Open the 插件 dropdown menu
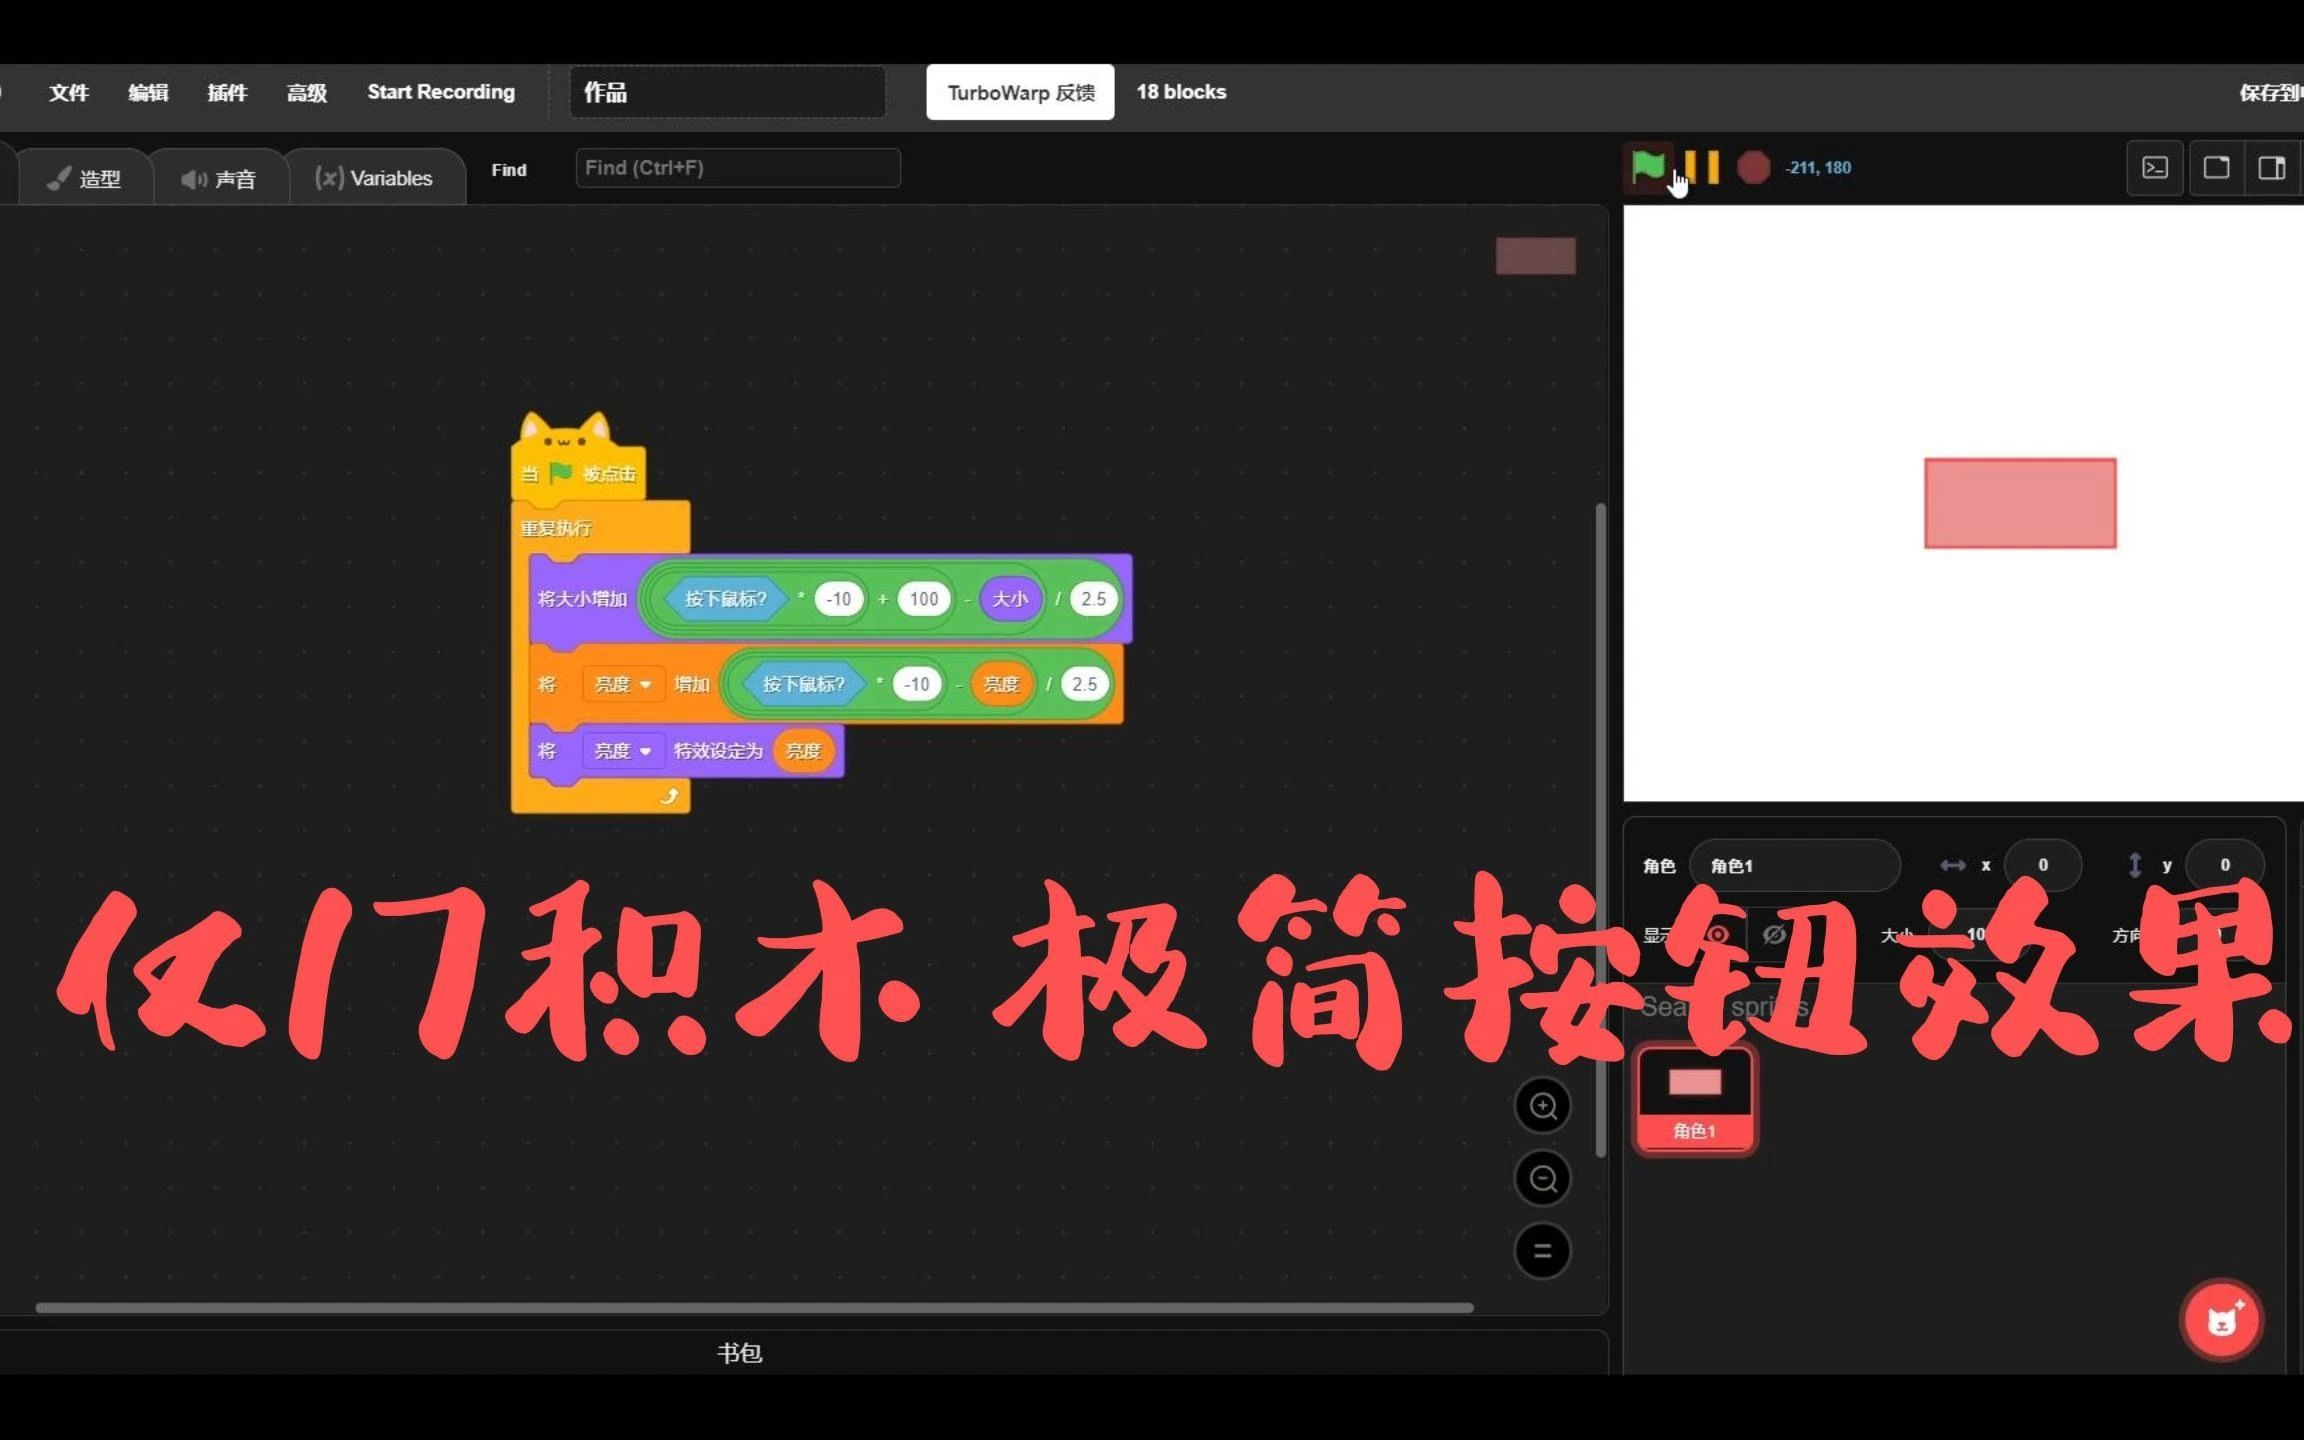The image size is (2304, 1440). [x=227, y=91]
